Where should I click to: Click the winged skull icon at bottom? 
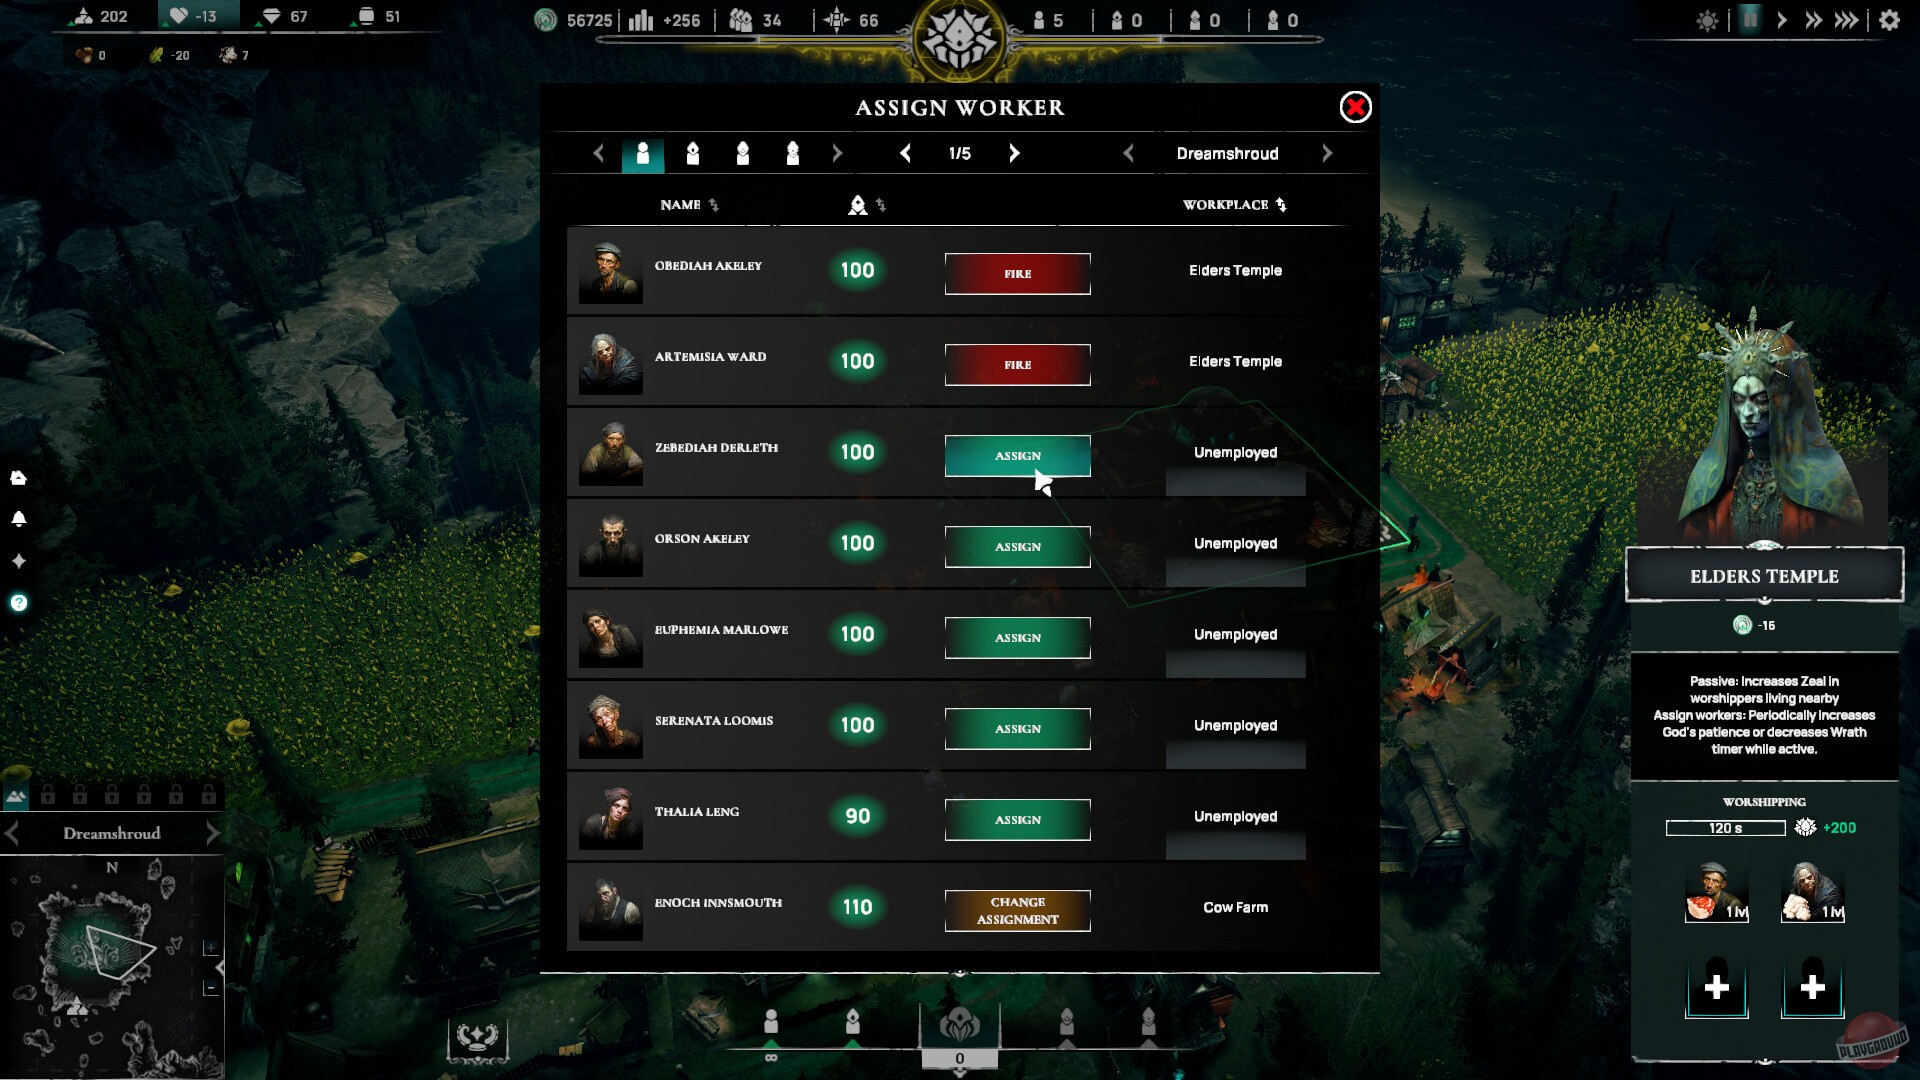coord(477,1037)
